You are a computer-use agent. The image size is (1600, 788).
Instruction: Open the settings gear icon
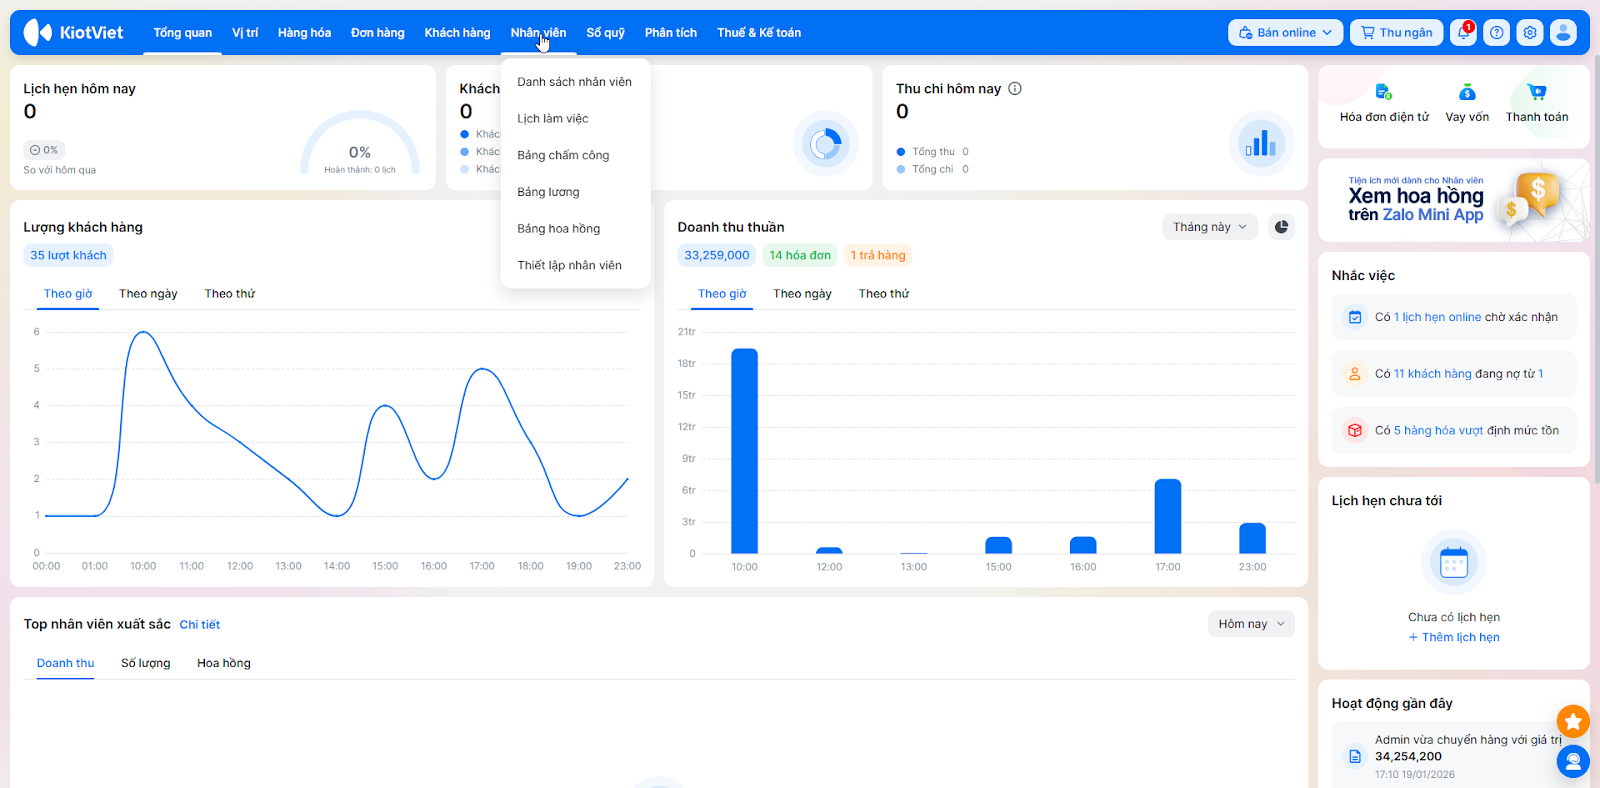[x=1530, y=33]
